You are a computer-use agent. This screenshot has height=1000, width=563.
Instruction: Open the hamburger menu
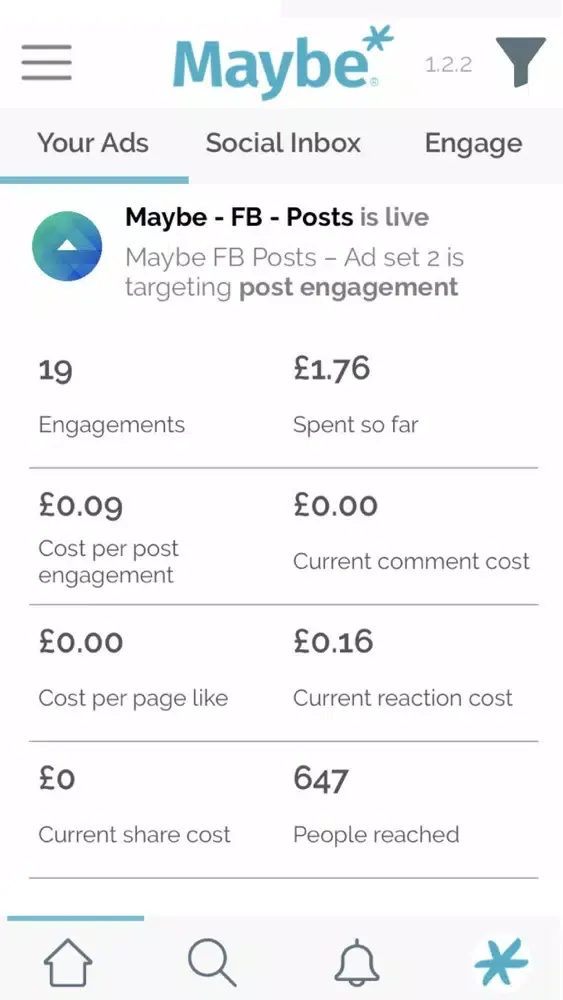pos(46,62)
